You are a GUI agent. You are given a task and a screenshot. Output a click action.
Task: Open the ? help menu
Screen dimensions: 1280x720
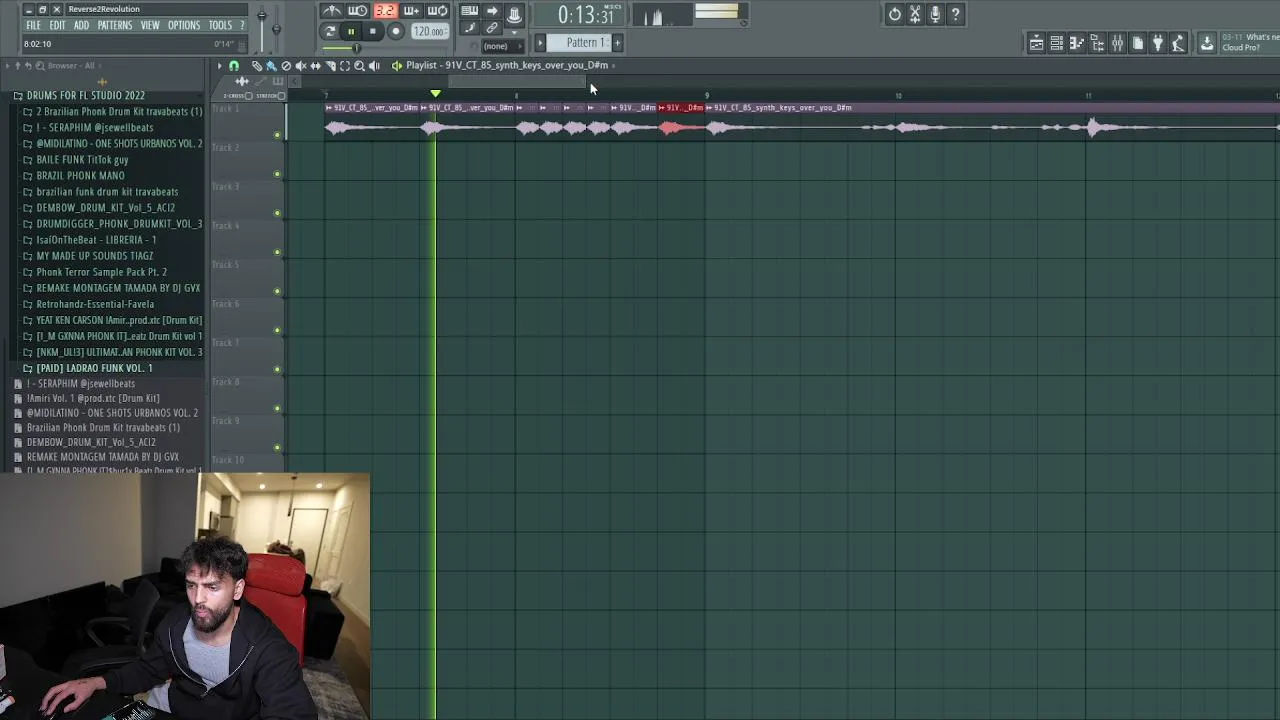[241, 25]
